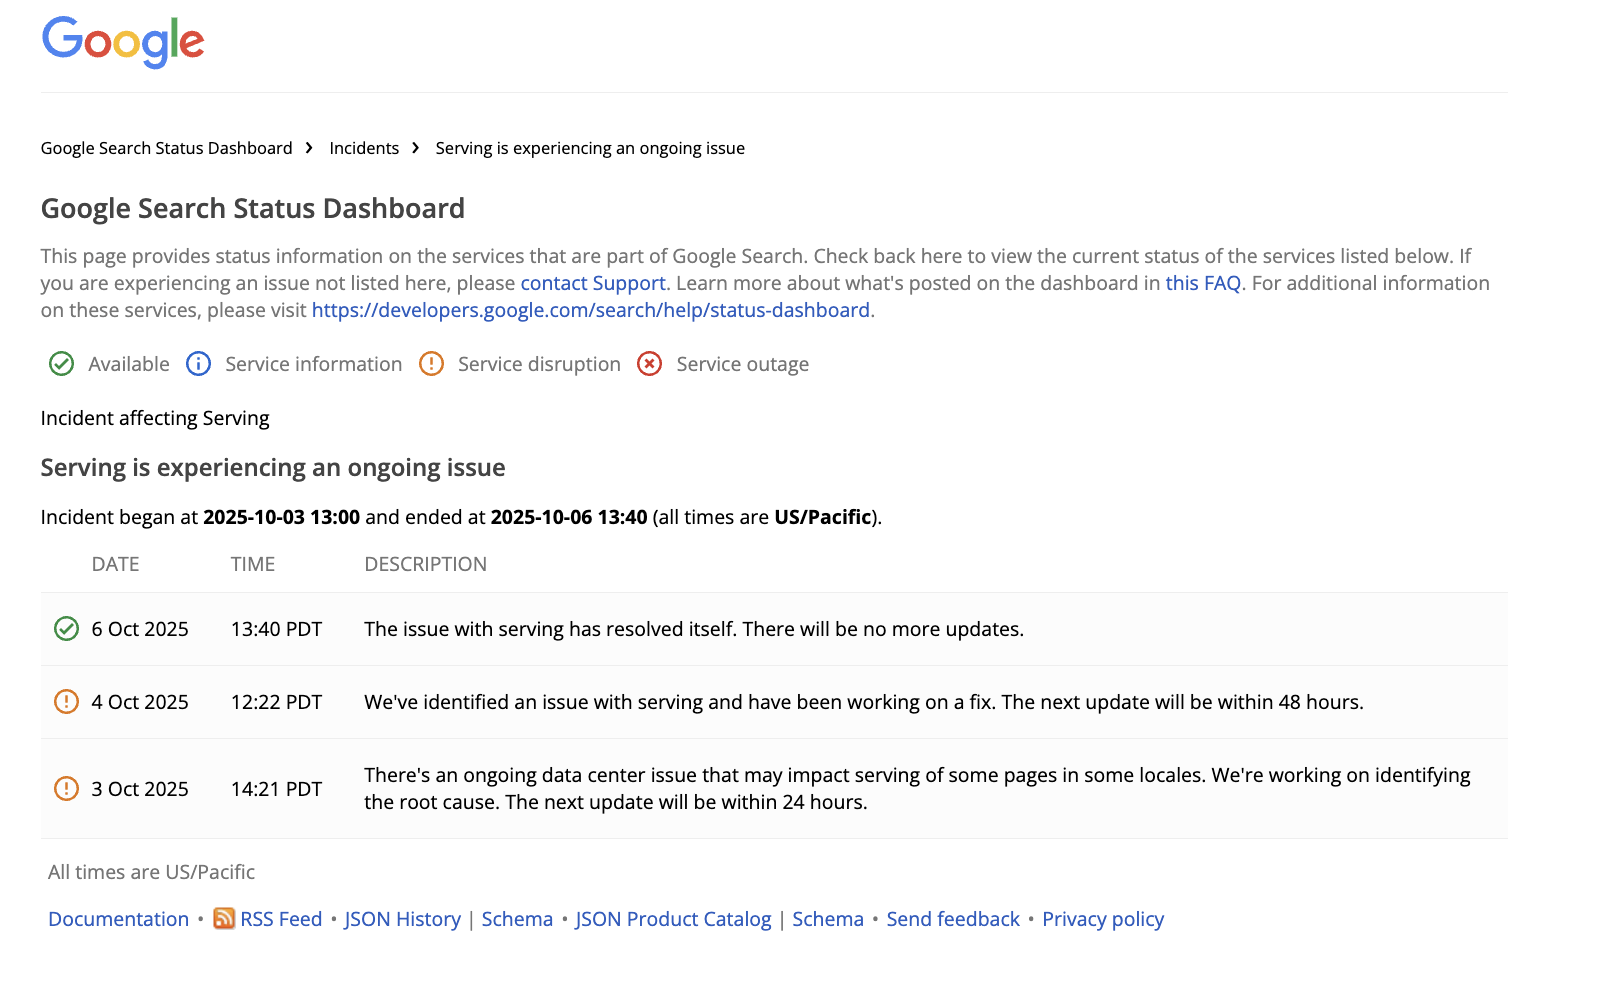The width and height of the screenshot is (1622, 992).
Task: Click the green Available checkmark legend icon
Action: click(x=61, y=364)
